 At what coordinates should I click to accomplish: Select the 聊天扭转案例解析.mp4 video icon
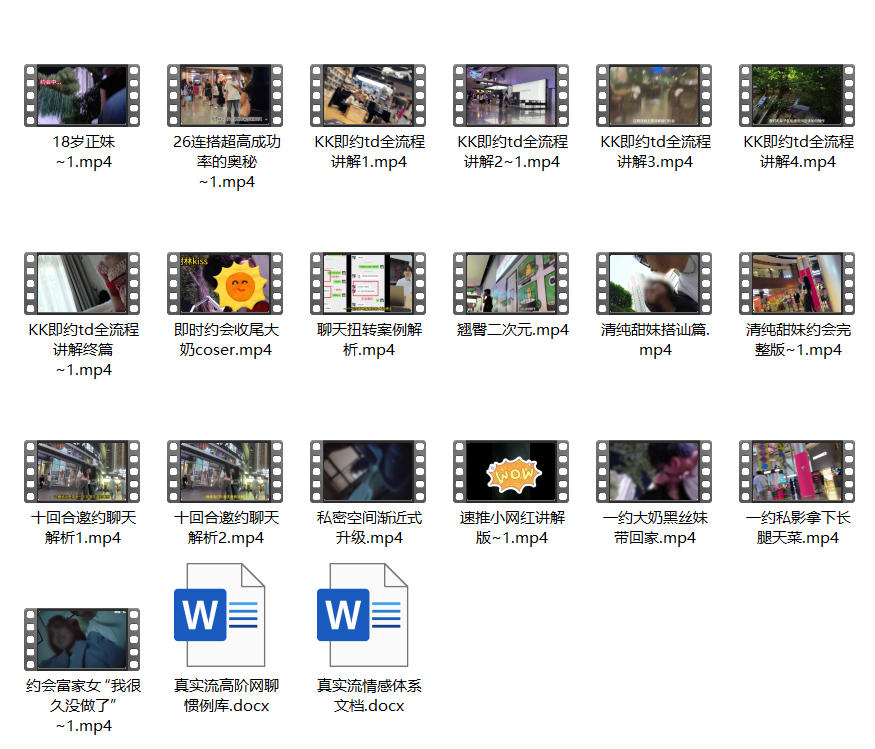click(x=368, y=284)
